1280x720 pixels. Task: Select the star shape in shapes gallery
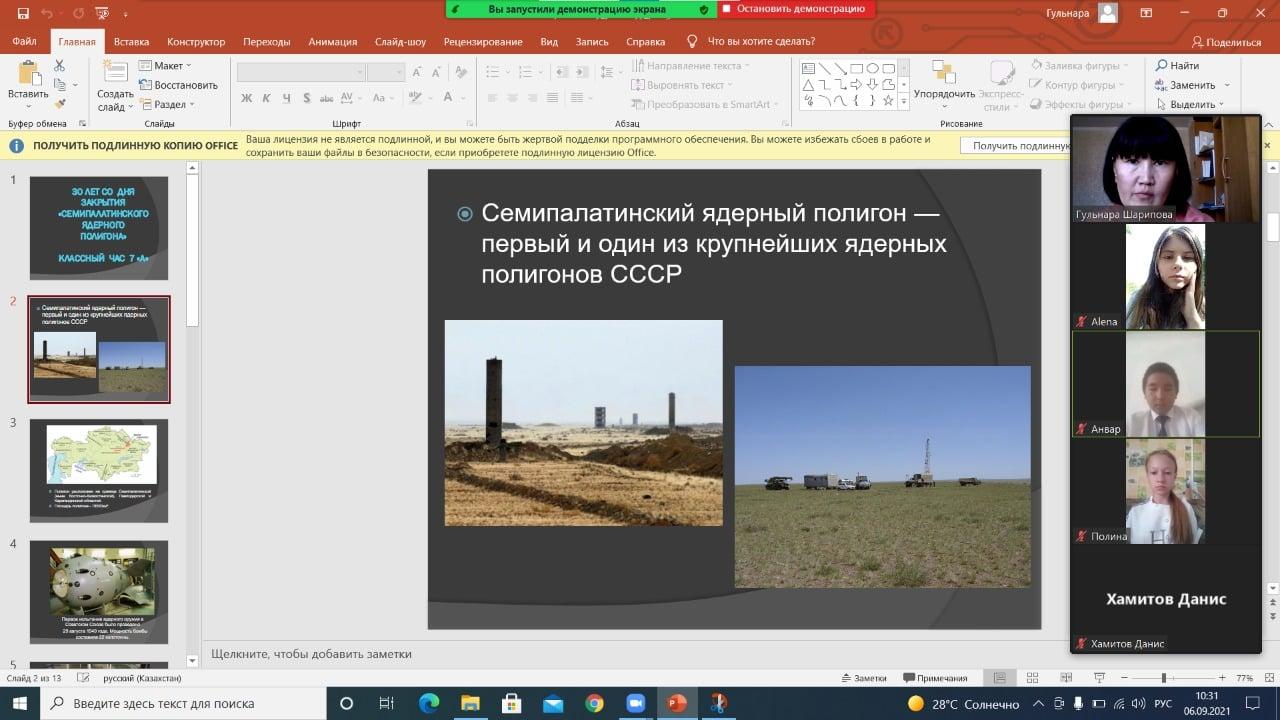pyautogui.click(x=889, y=100)
